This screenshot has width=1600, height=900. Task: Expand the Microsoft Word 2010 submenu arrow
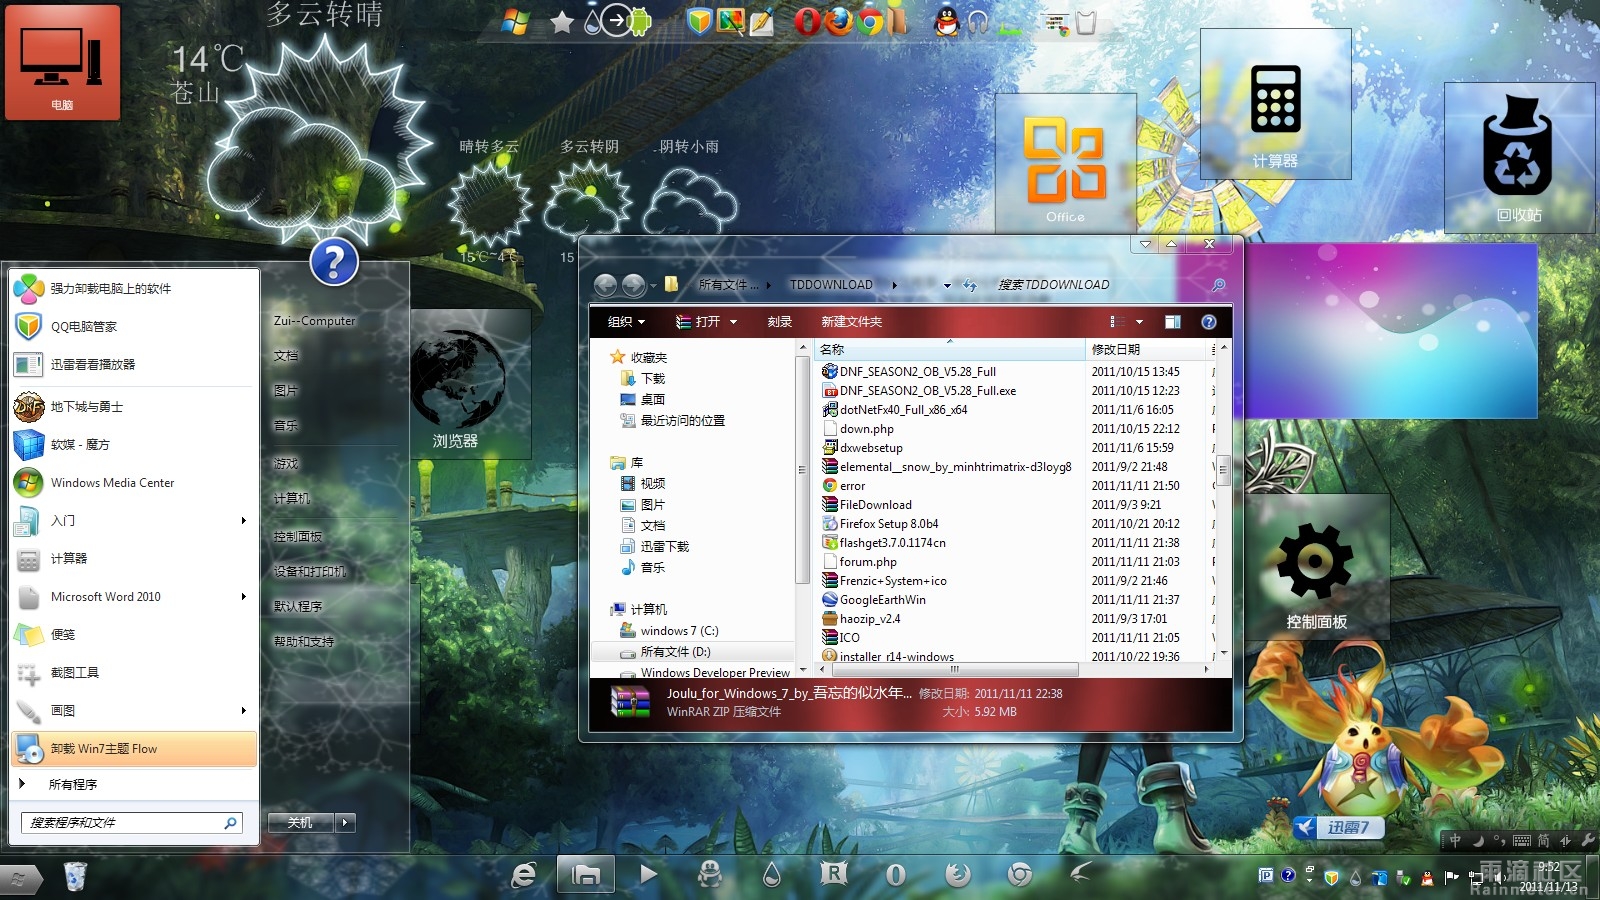pos(243,596)
